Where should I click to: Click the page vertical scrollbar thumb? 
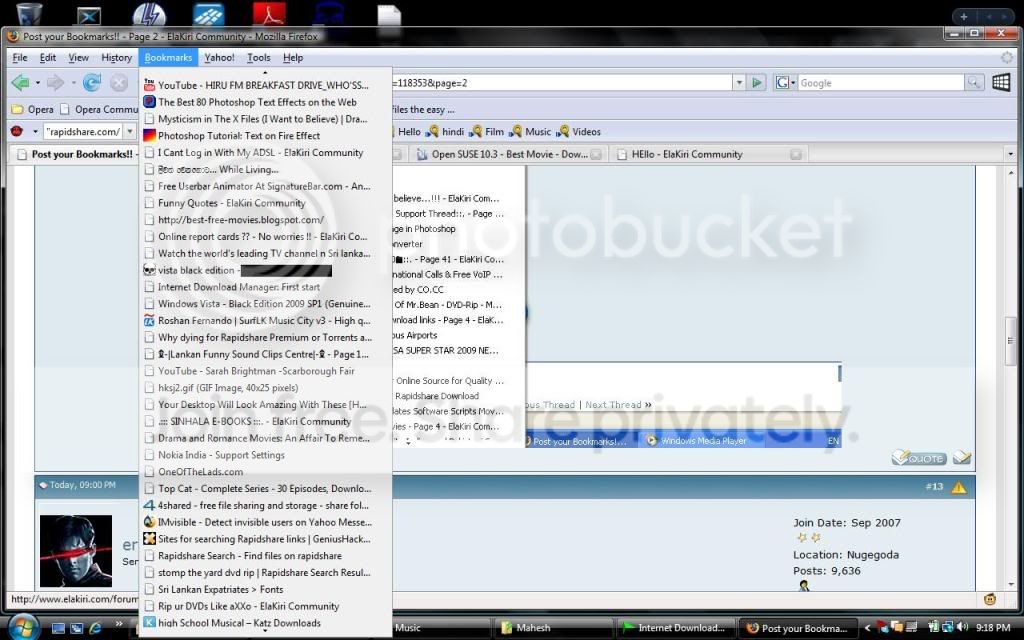pyautogui.click(x=1011, y=343)
